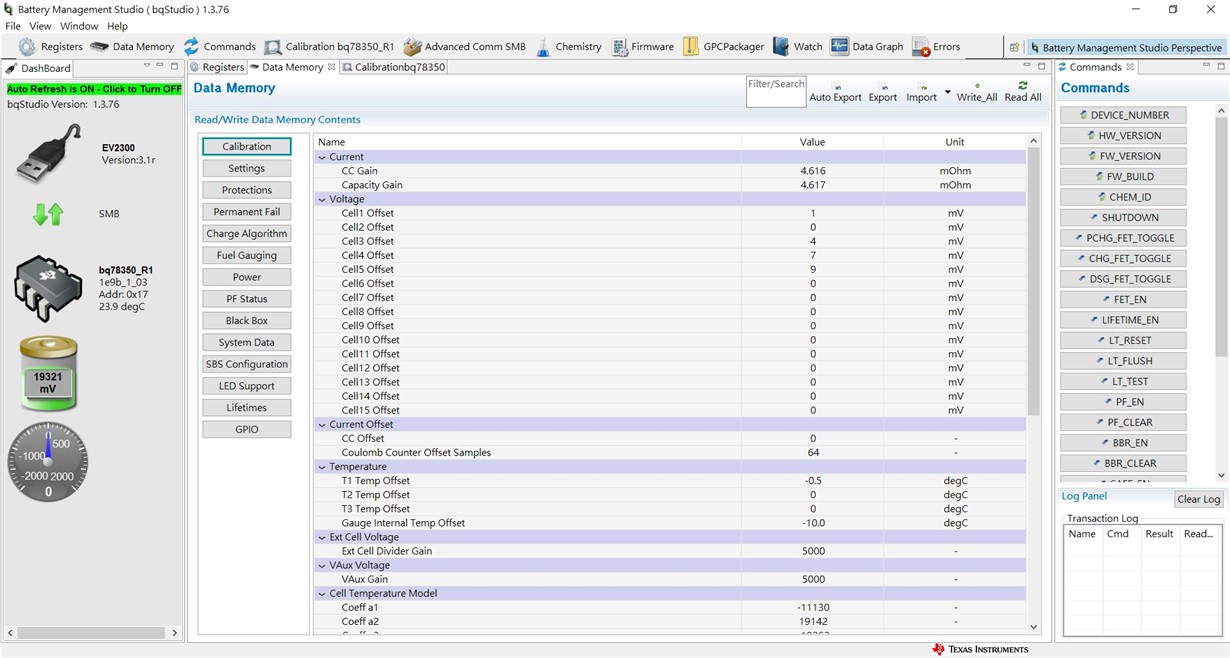
Task: Collapse the VAux Voltage section
Action: (x=322, y=565)
